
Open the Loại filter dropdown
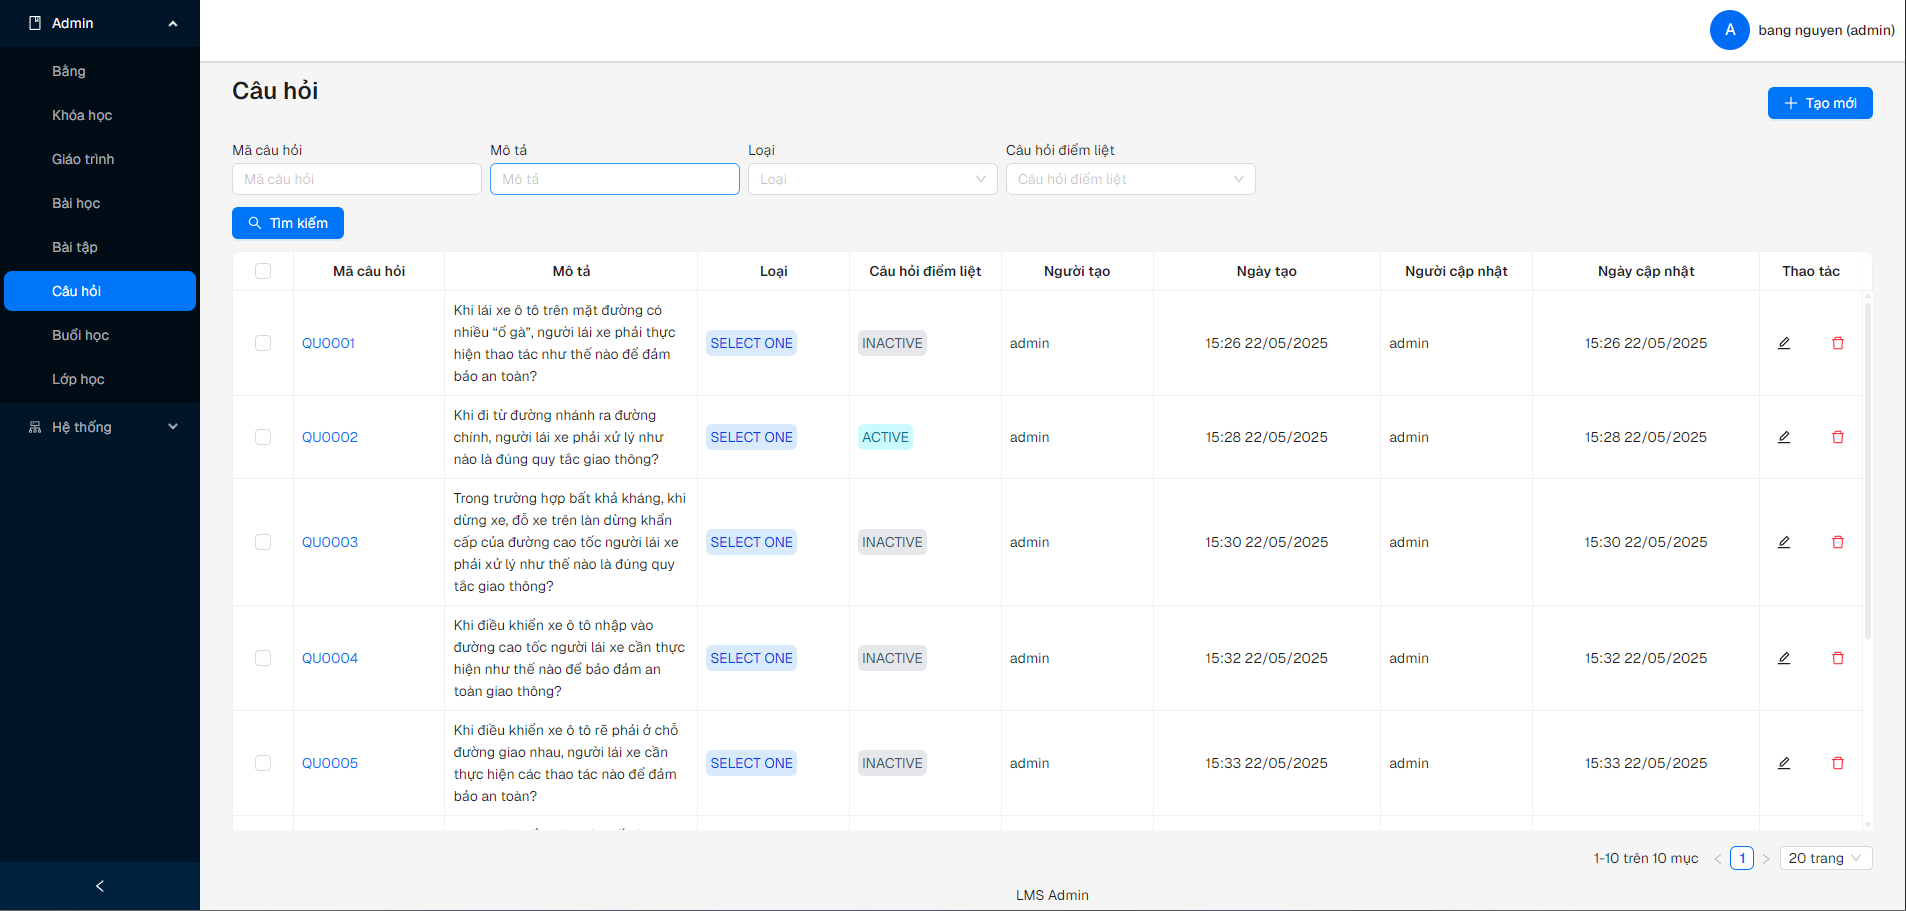[872, 179]
